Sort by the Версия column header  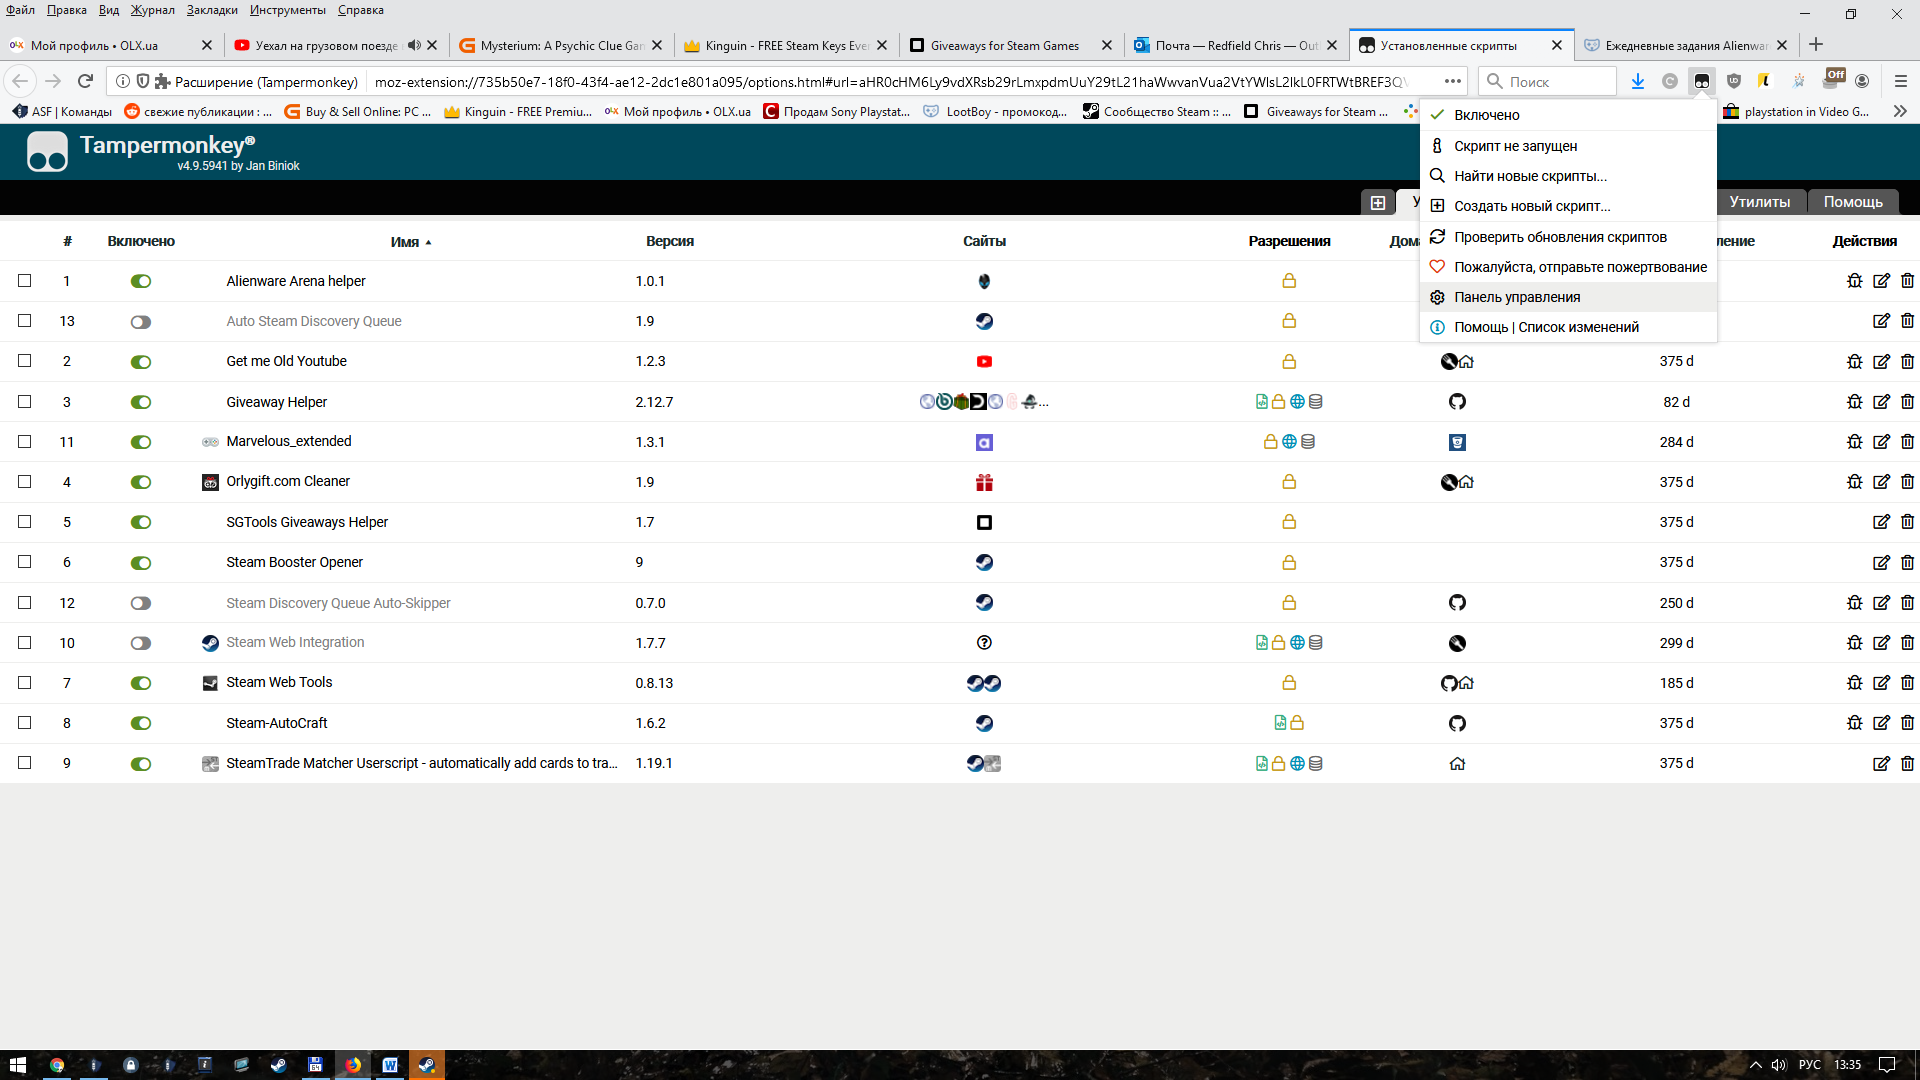[670, 241]
